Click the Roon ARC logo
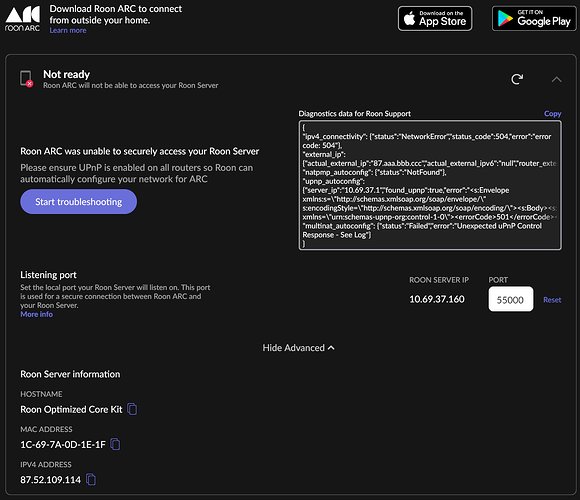Viewport: 580px width, 500px height. 23,18
